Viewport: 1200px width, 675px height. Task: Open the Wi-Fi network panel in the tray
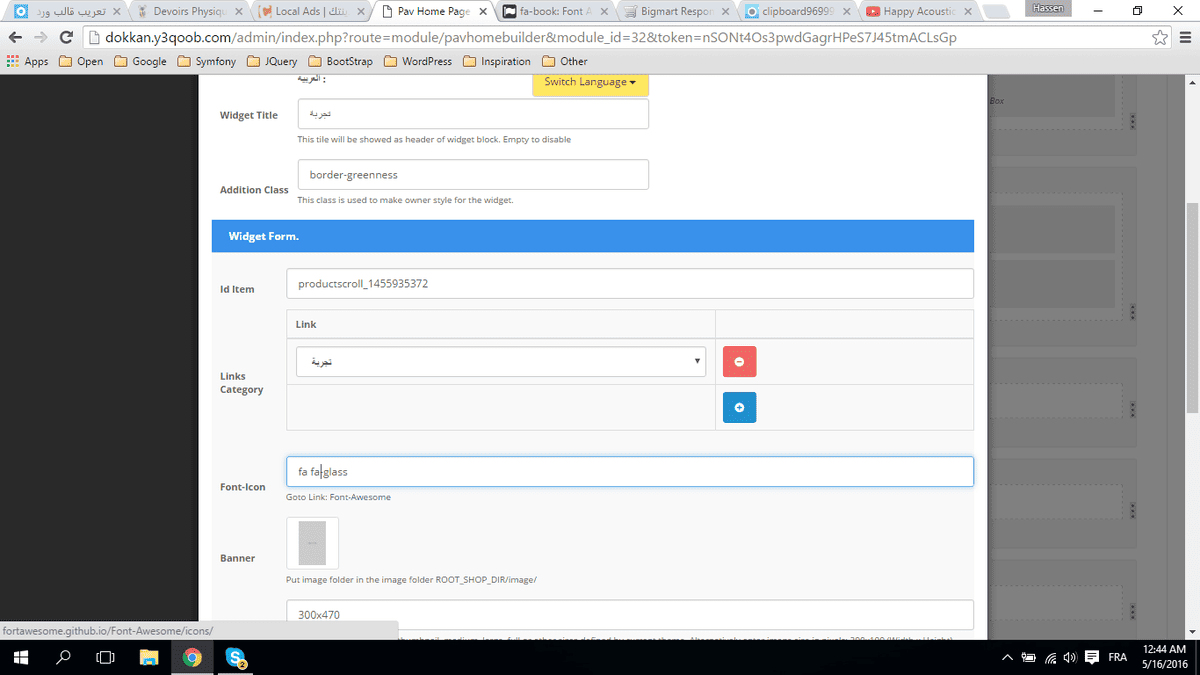pyautogui.click(x=1051, y=657)
